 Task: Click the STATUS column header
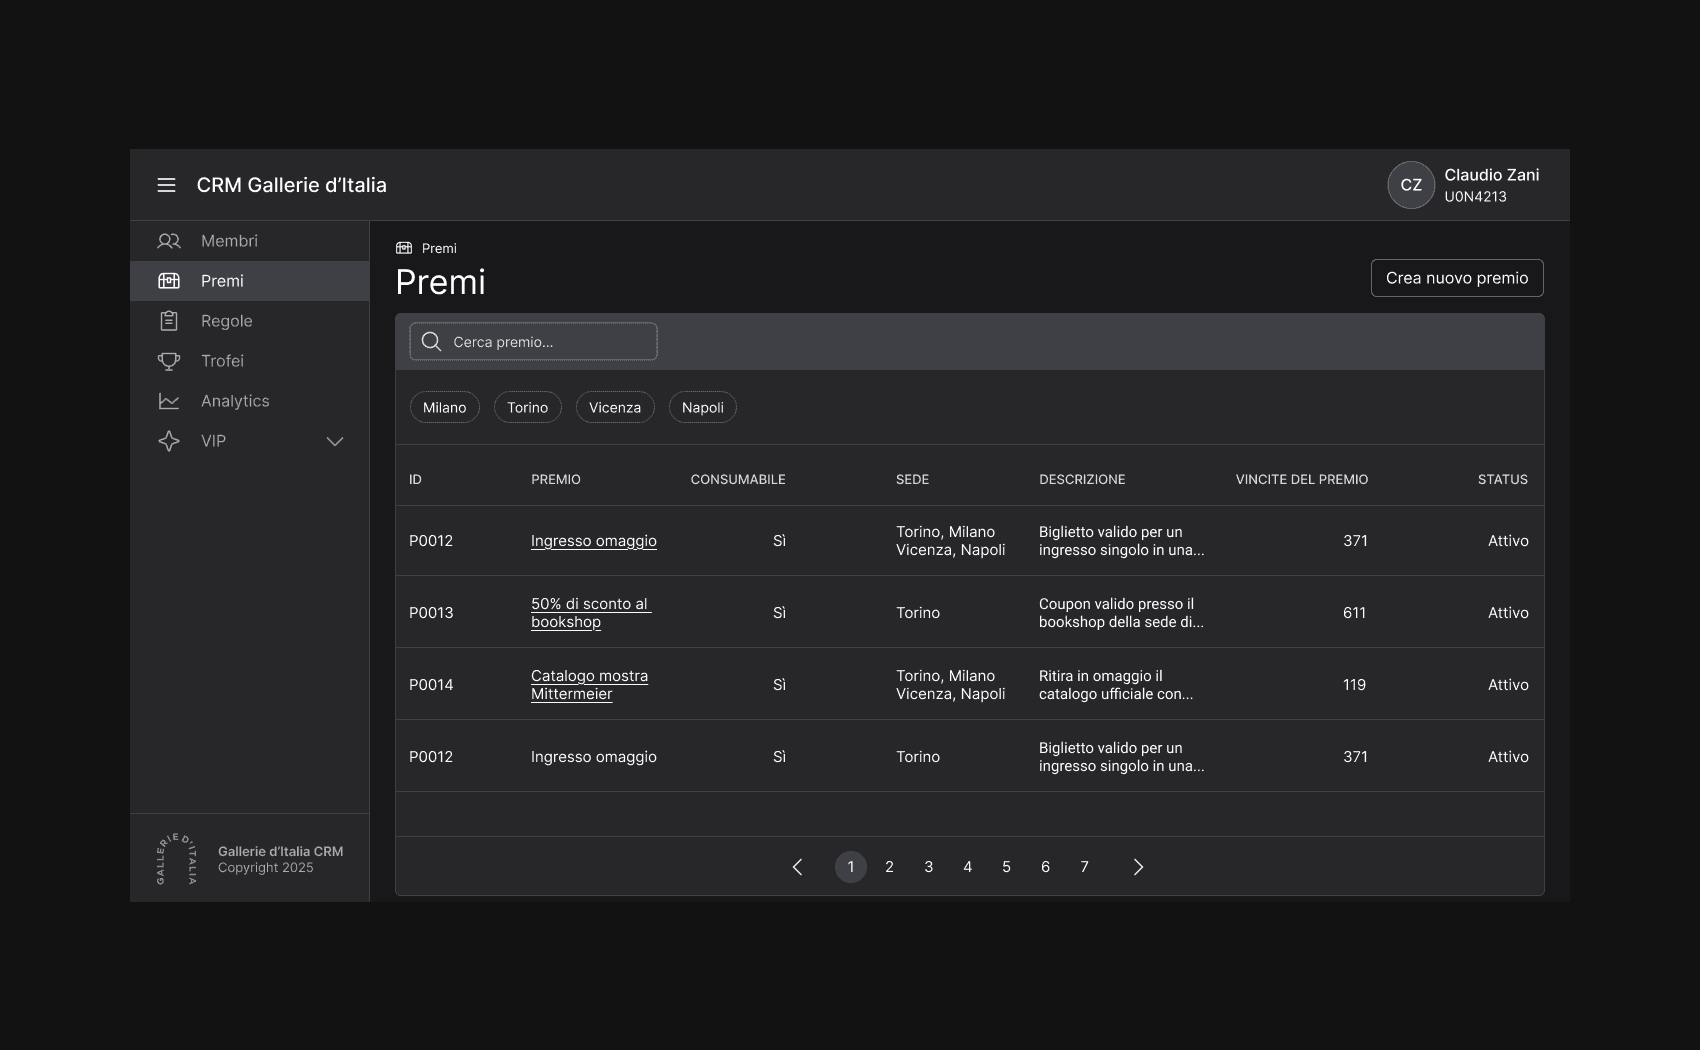(x=1503, y=480)
